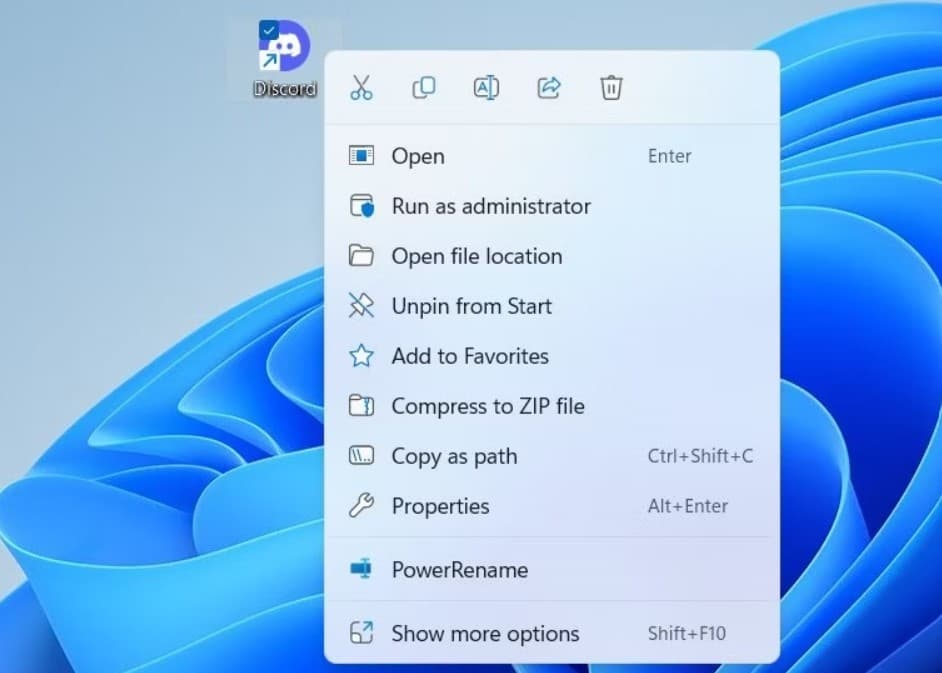942x673 pixels.
Task: Click the Share icon in top row
Action: pos(549,88)
